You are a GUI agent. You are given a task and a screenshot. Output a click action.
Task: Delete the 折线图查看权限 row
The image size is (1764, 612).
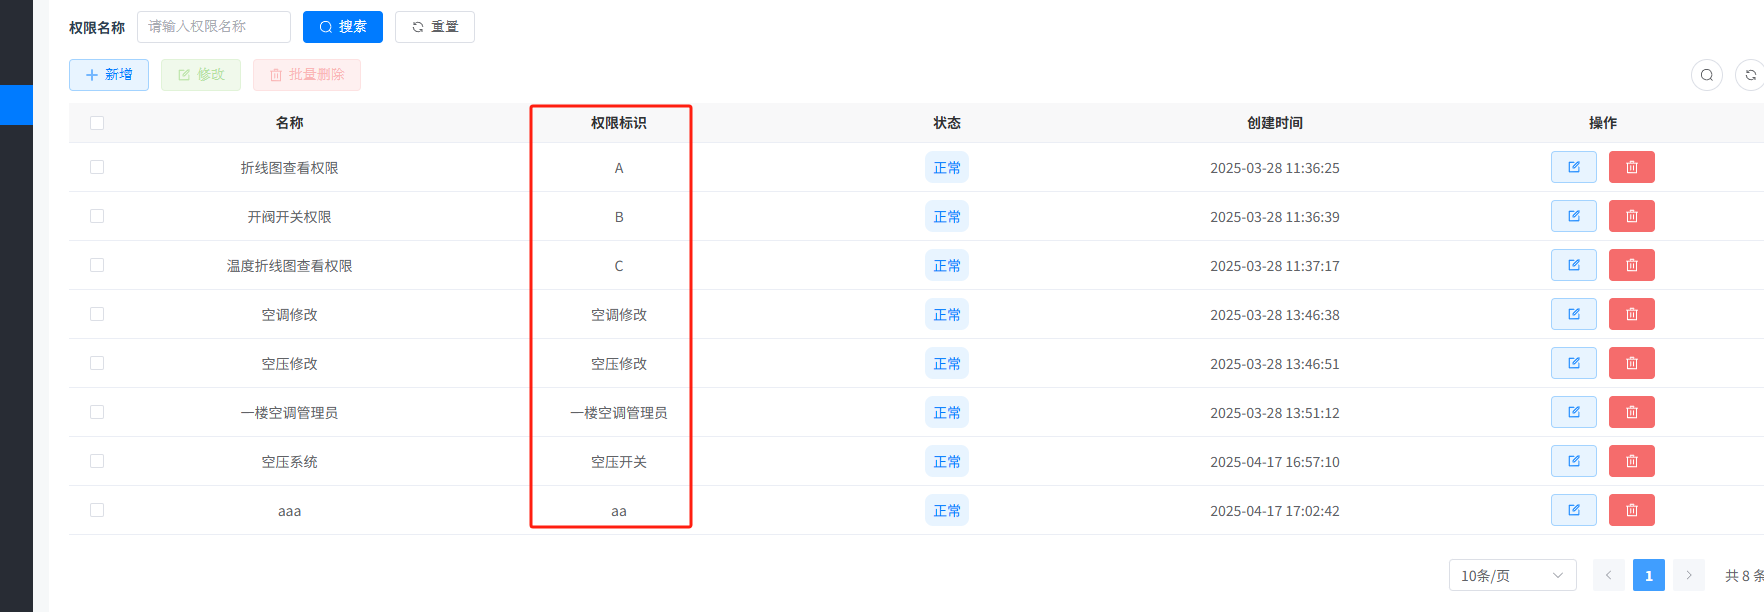1631,167
